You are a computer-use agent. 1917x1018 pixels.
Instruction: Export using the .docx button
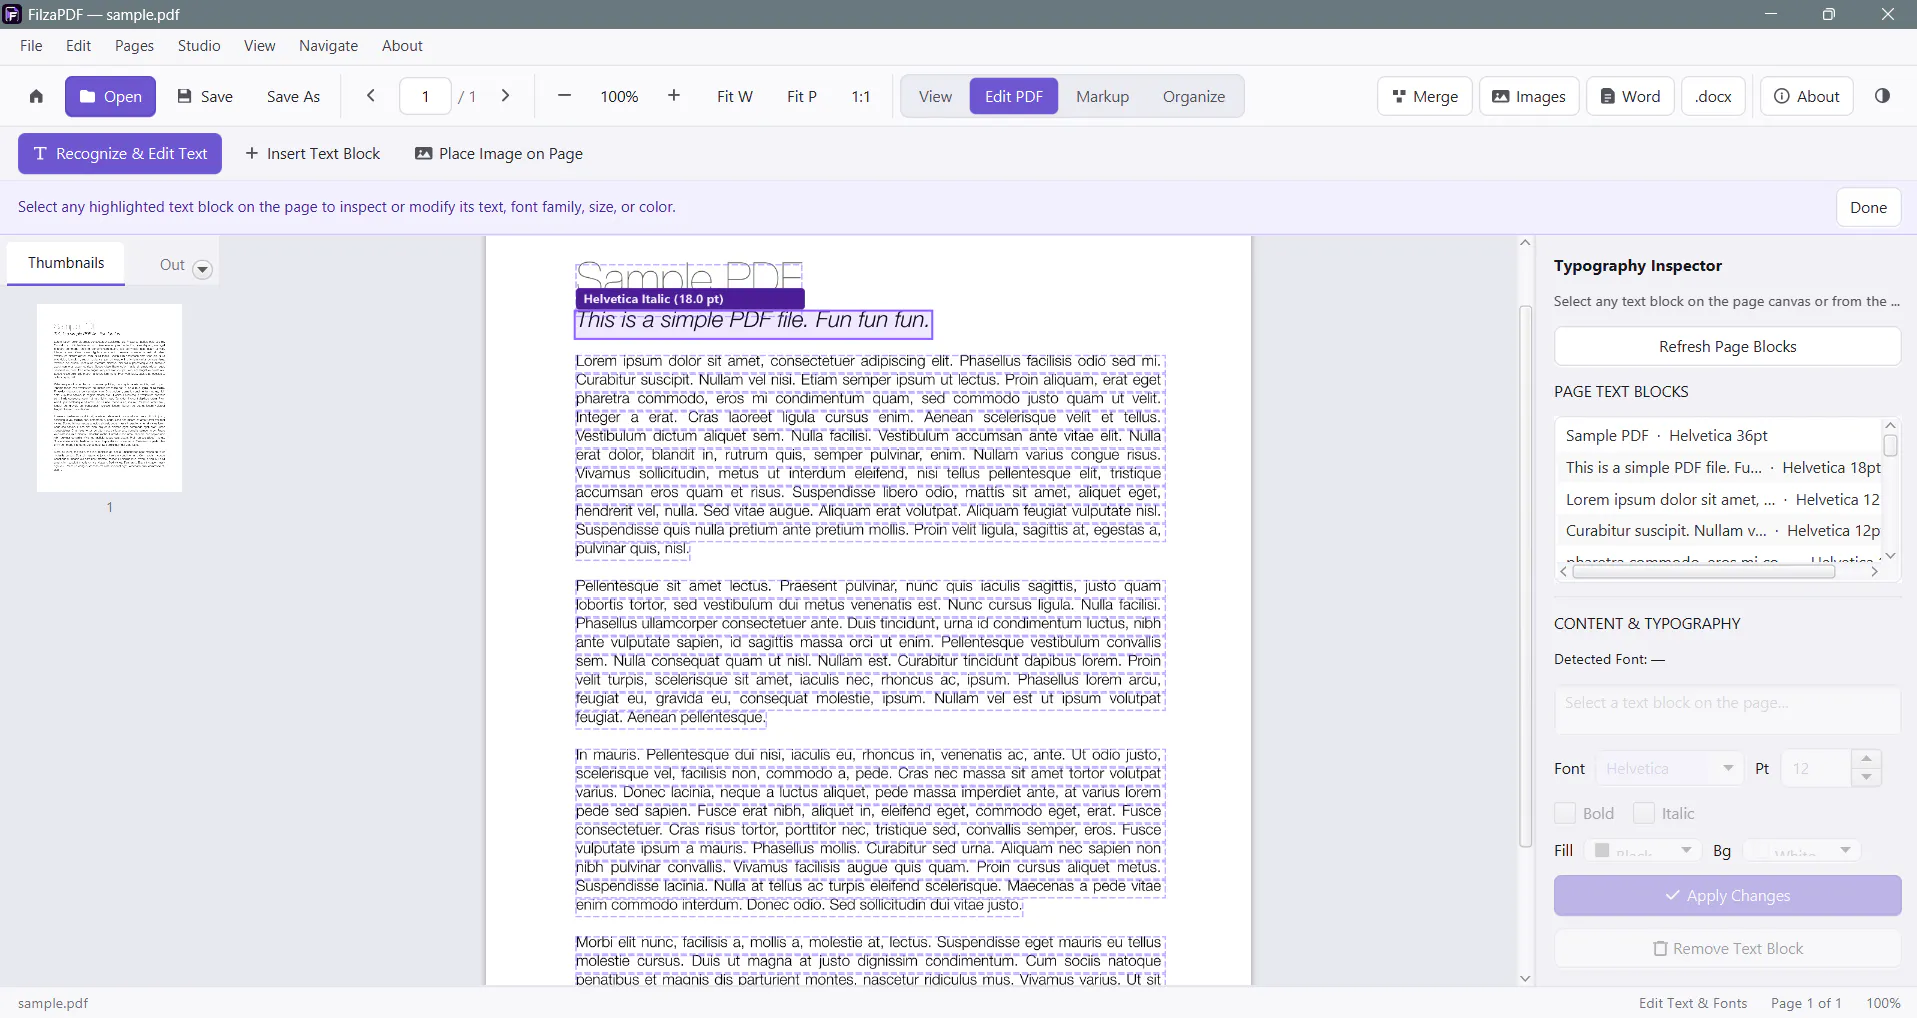coord(1713,96)
